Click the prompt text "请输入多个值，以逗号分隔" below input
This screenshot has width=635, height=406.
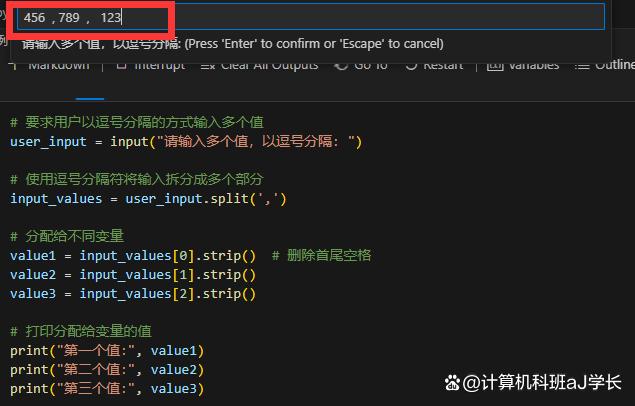(x=101, y=43)
